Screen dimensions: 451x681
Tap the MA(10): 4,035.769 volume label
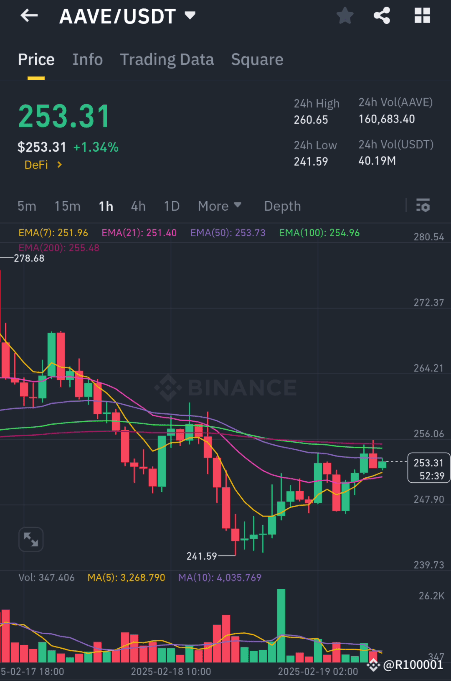[x=220, y=578]
